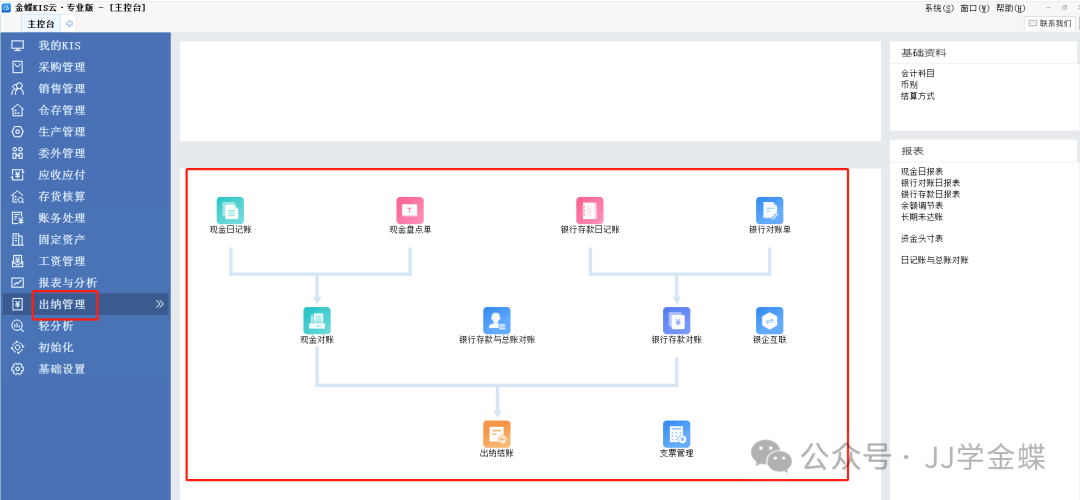Open 银行存款与总账对账 icon
1080x500 pixels.
(x=497, y=321)
